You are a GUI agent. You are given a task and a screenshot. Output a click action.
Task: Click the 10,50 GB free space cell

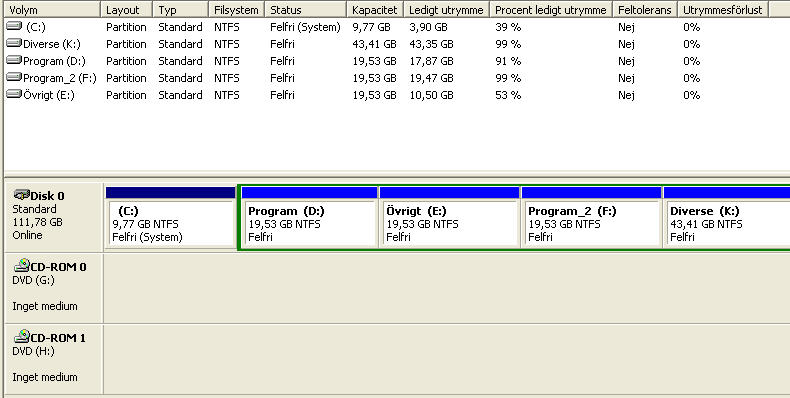pyautogui.click(x=431, y=96)
